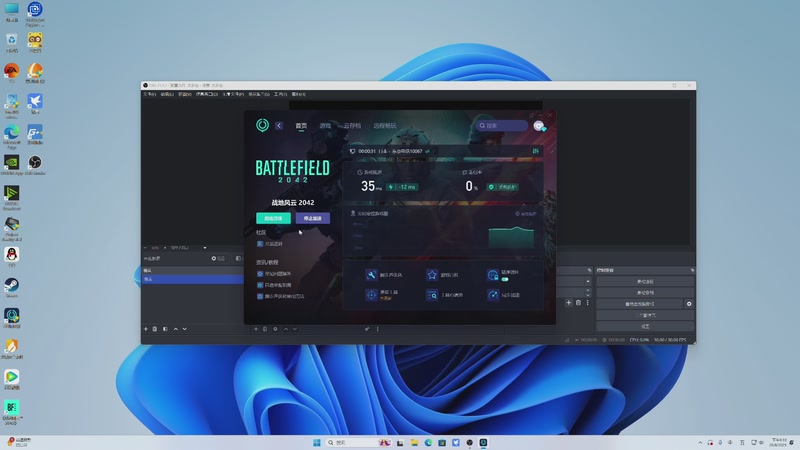The height and width of the screenshot is (450, 800).
Task: Open the Recycle Bin on the desktop
Action: pyautogui.click(x=12, y=43)
